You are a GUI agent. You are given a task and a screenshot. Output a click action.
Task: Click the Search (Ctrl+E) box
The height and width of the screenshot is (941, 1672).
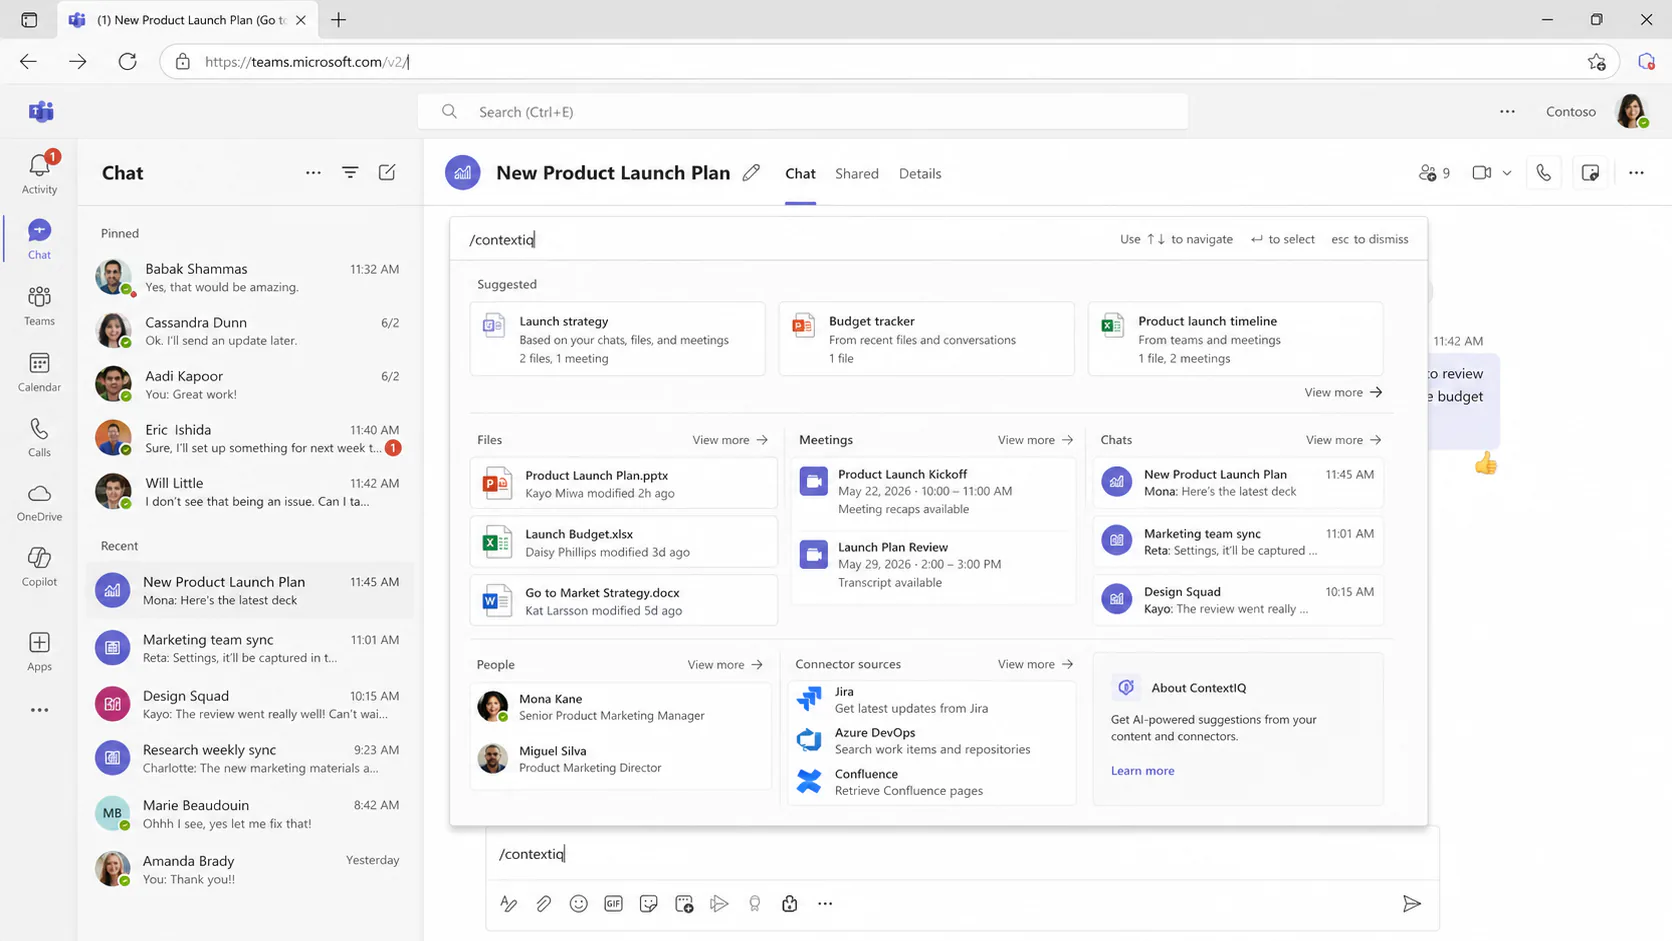pyautogui.click(x=803, y=112)
